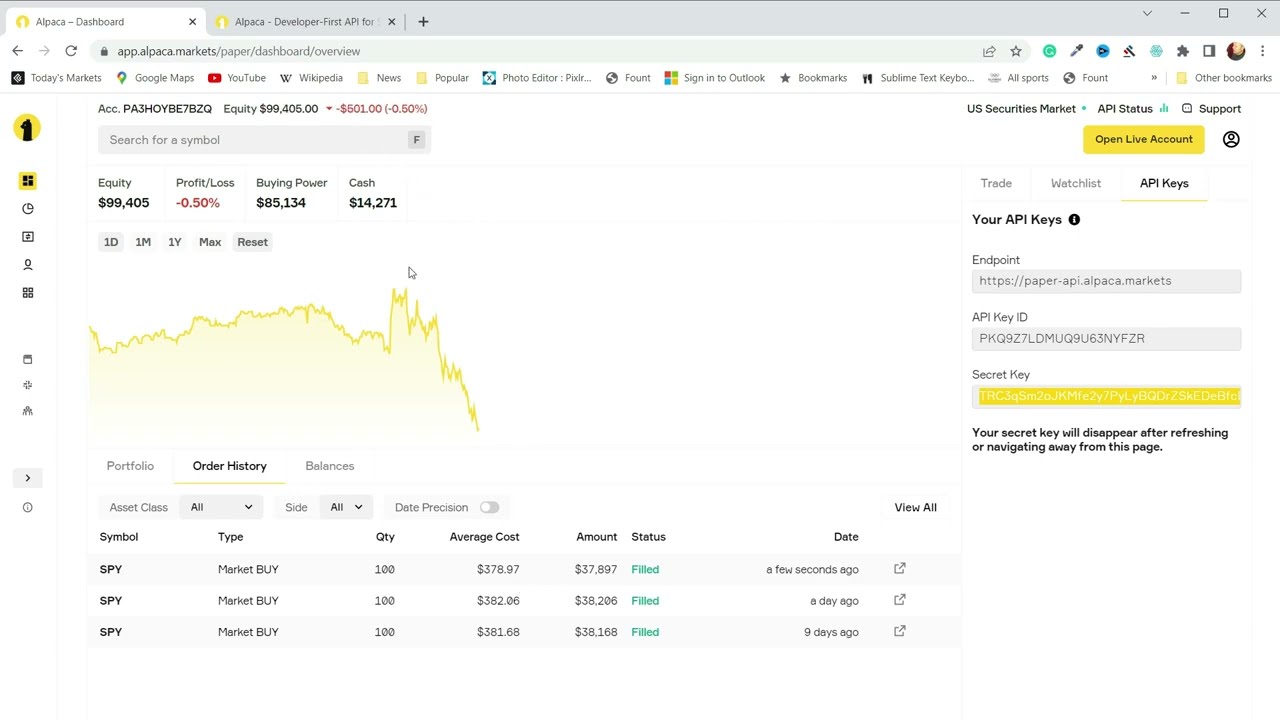This screenshot has height=720, width=1280.
Task: Click the highlighted Secret Key field
Action: [x=1106, y=396]
